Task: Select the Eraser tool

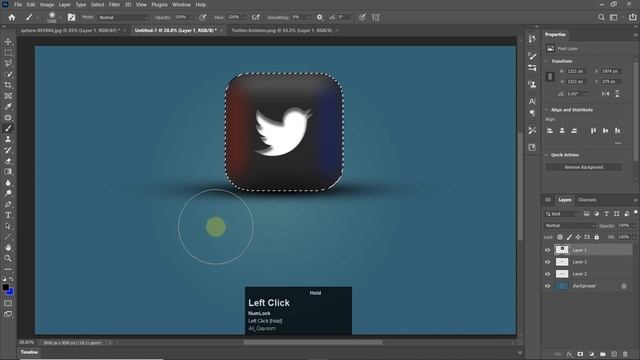Action: coord(8,161)
